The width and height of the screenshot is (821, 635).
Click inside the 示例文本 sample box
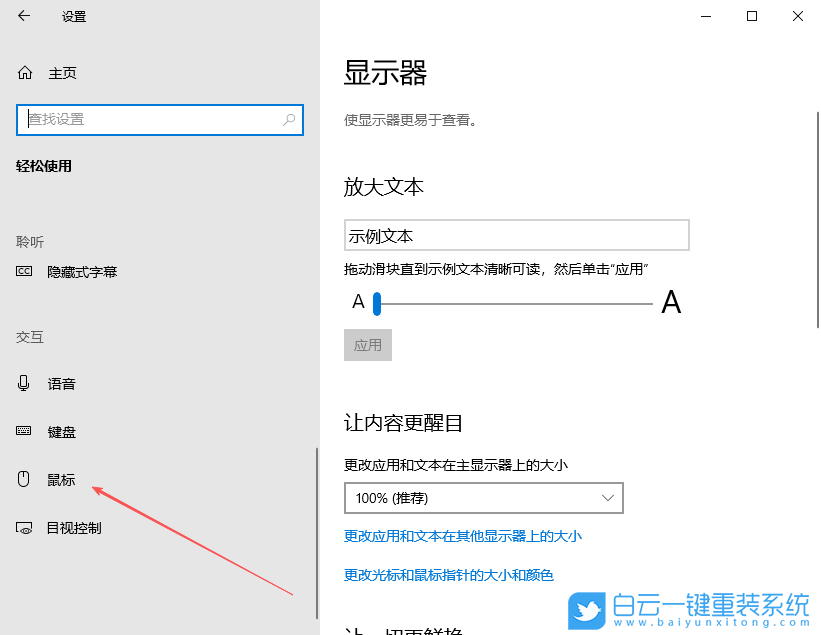coord(517,234)
